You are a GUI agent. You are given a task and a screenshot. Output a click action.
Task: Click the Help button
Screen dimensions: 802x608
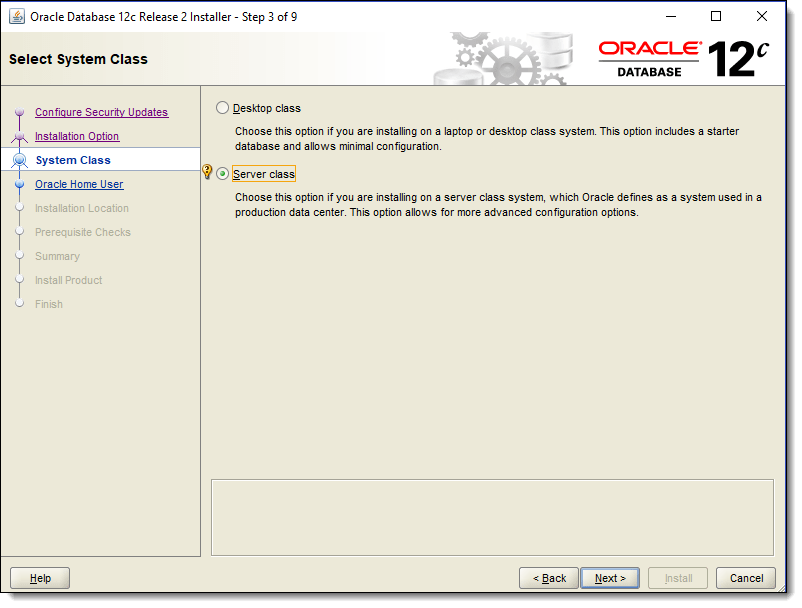39,578
